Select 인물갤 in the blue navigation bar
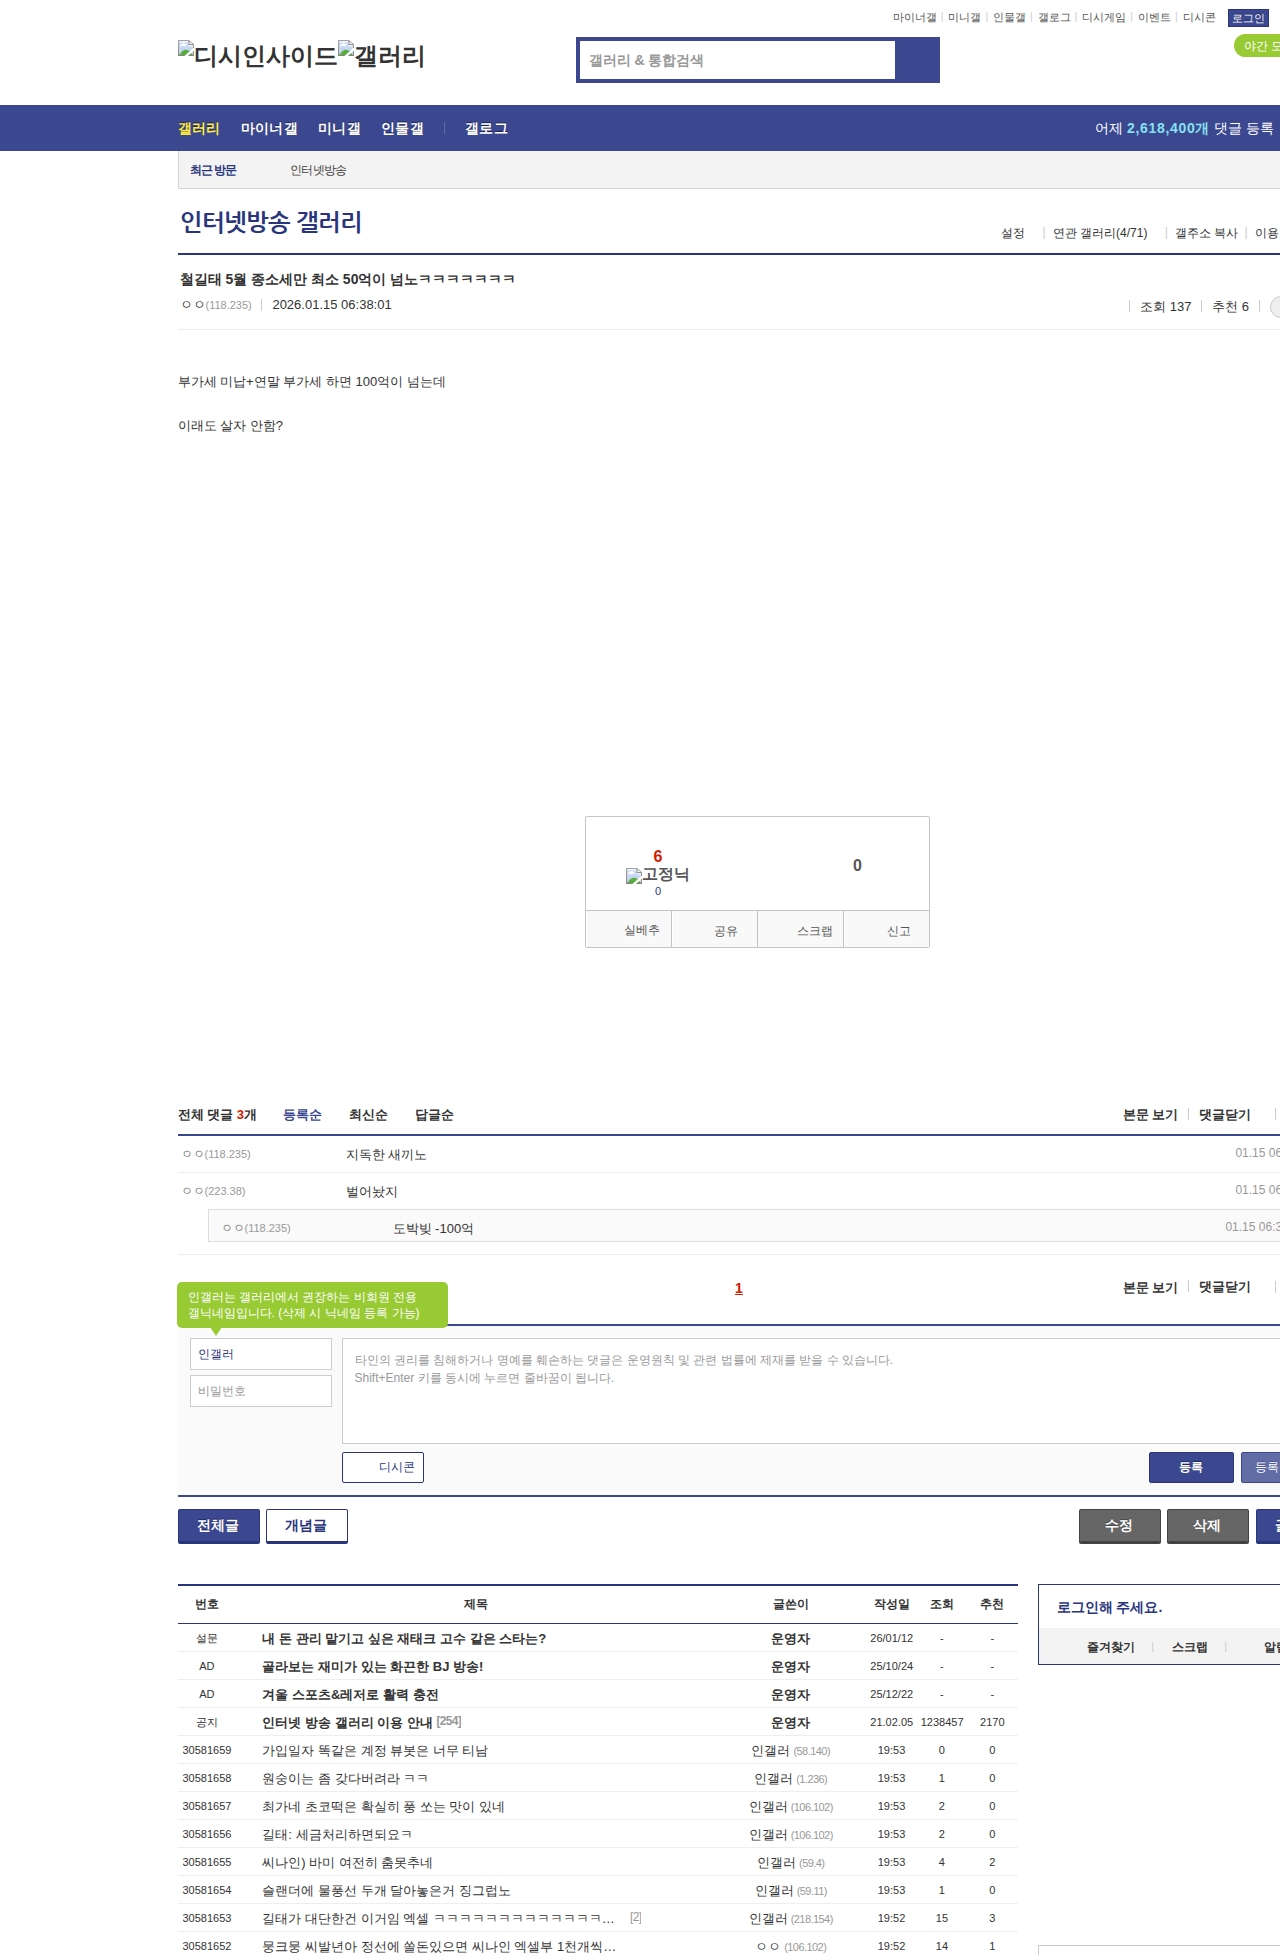The image size is (1280, 1955). click(x=402, y=129)
